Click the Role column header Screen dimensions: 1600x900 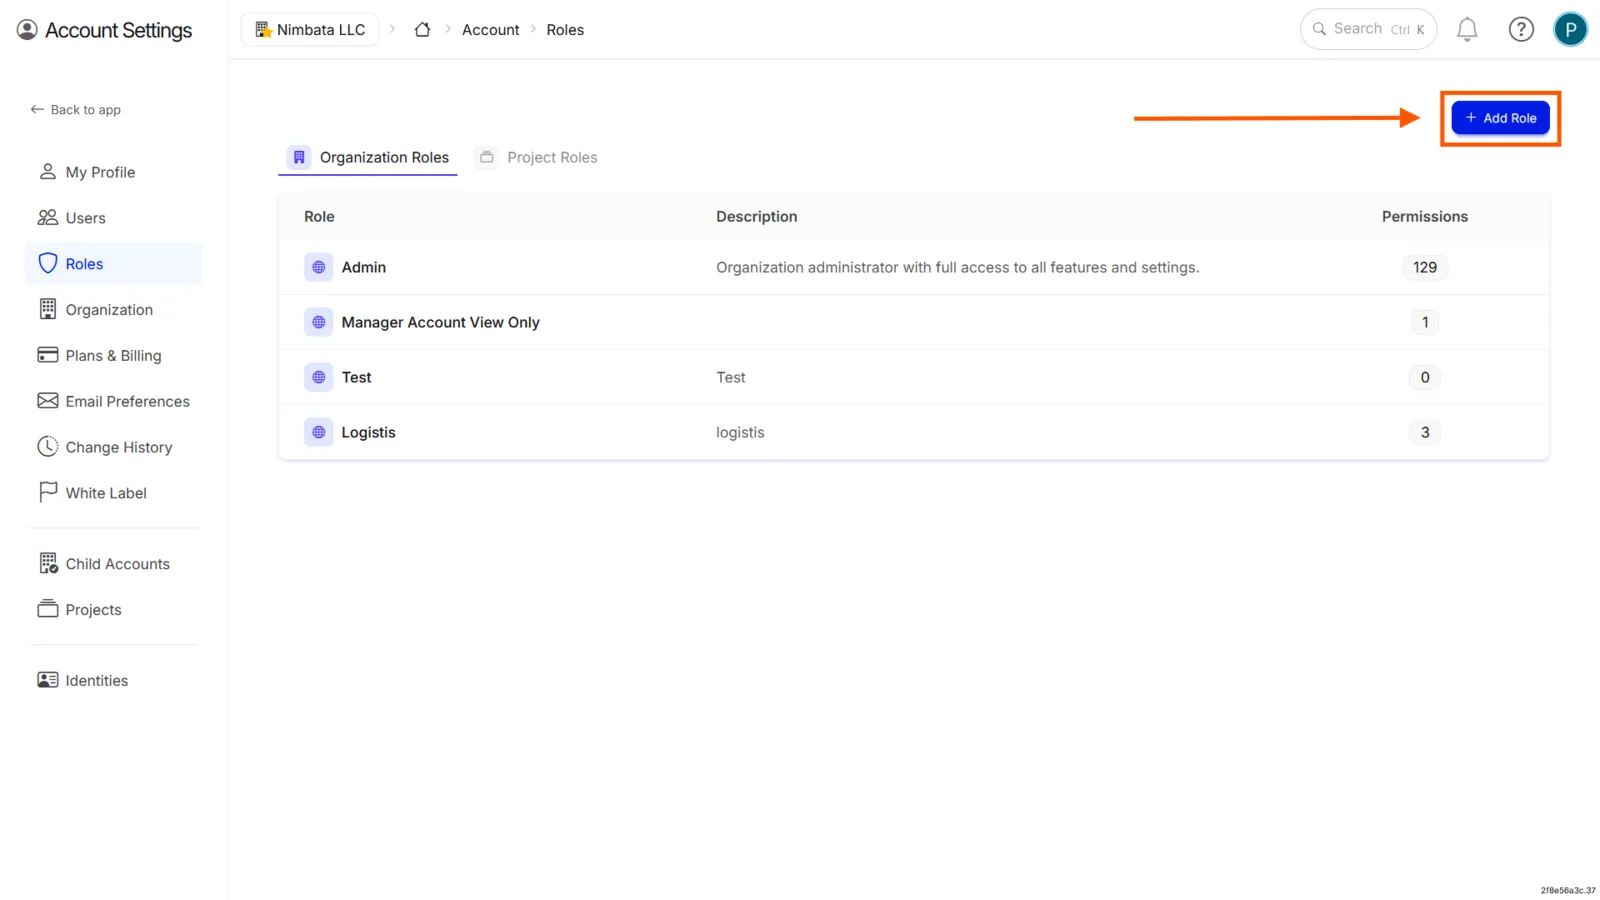(319, 216)
